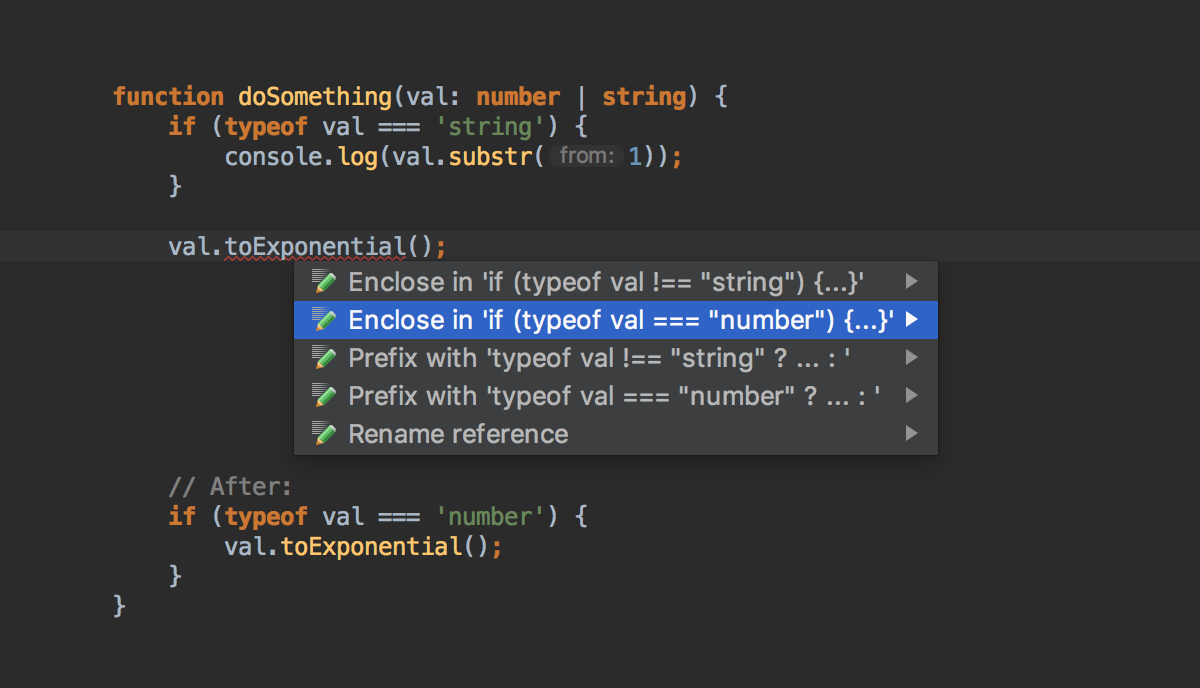Click pencil icon beside highlighted '=== "number"' enclose option

pyautogui.click(x=323, y=320)
